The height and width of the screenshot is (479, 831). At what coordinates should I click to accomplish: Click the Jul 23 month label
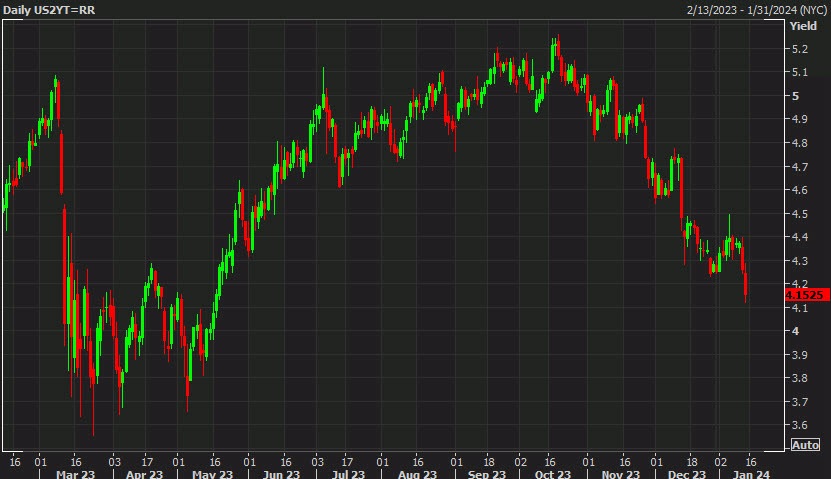click(x=348, y=474)
